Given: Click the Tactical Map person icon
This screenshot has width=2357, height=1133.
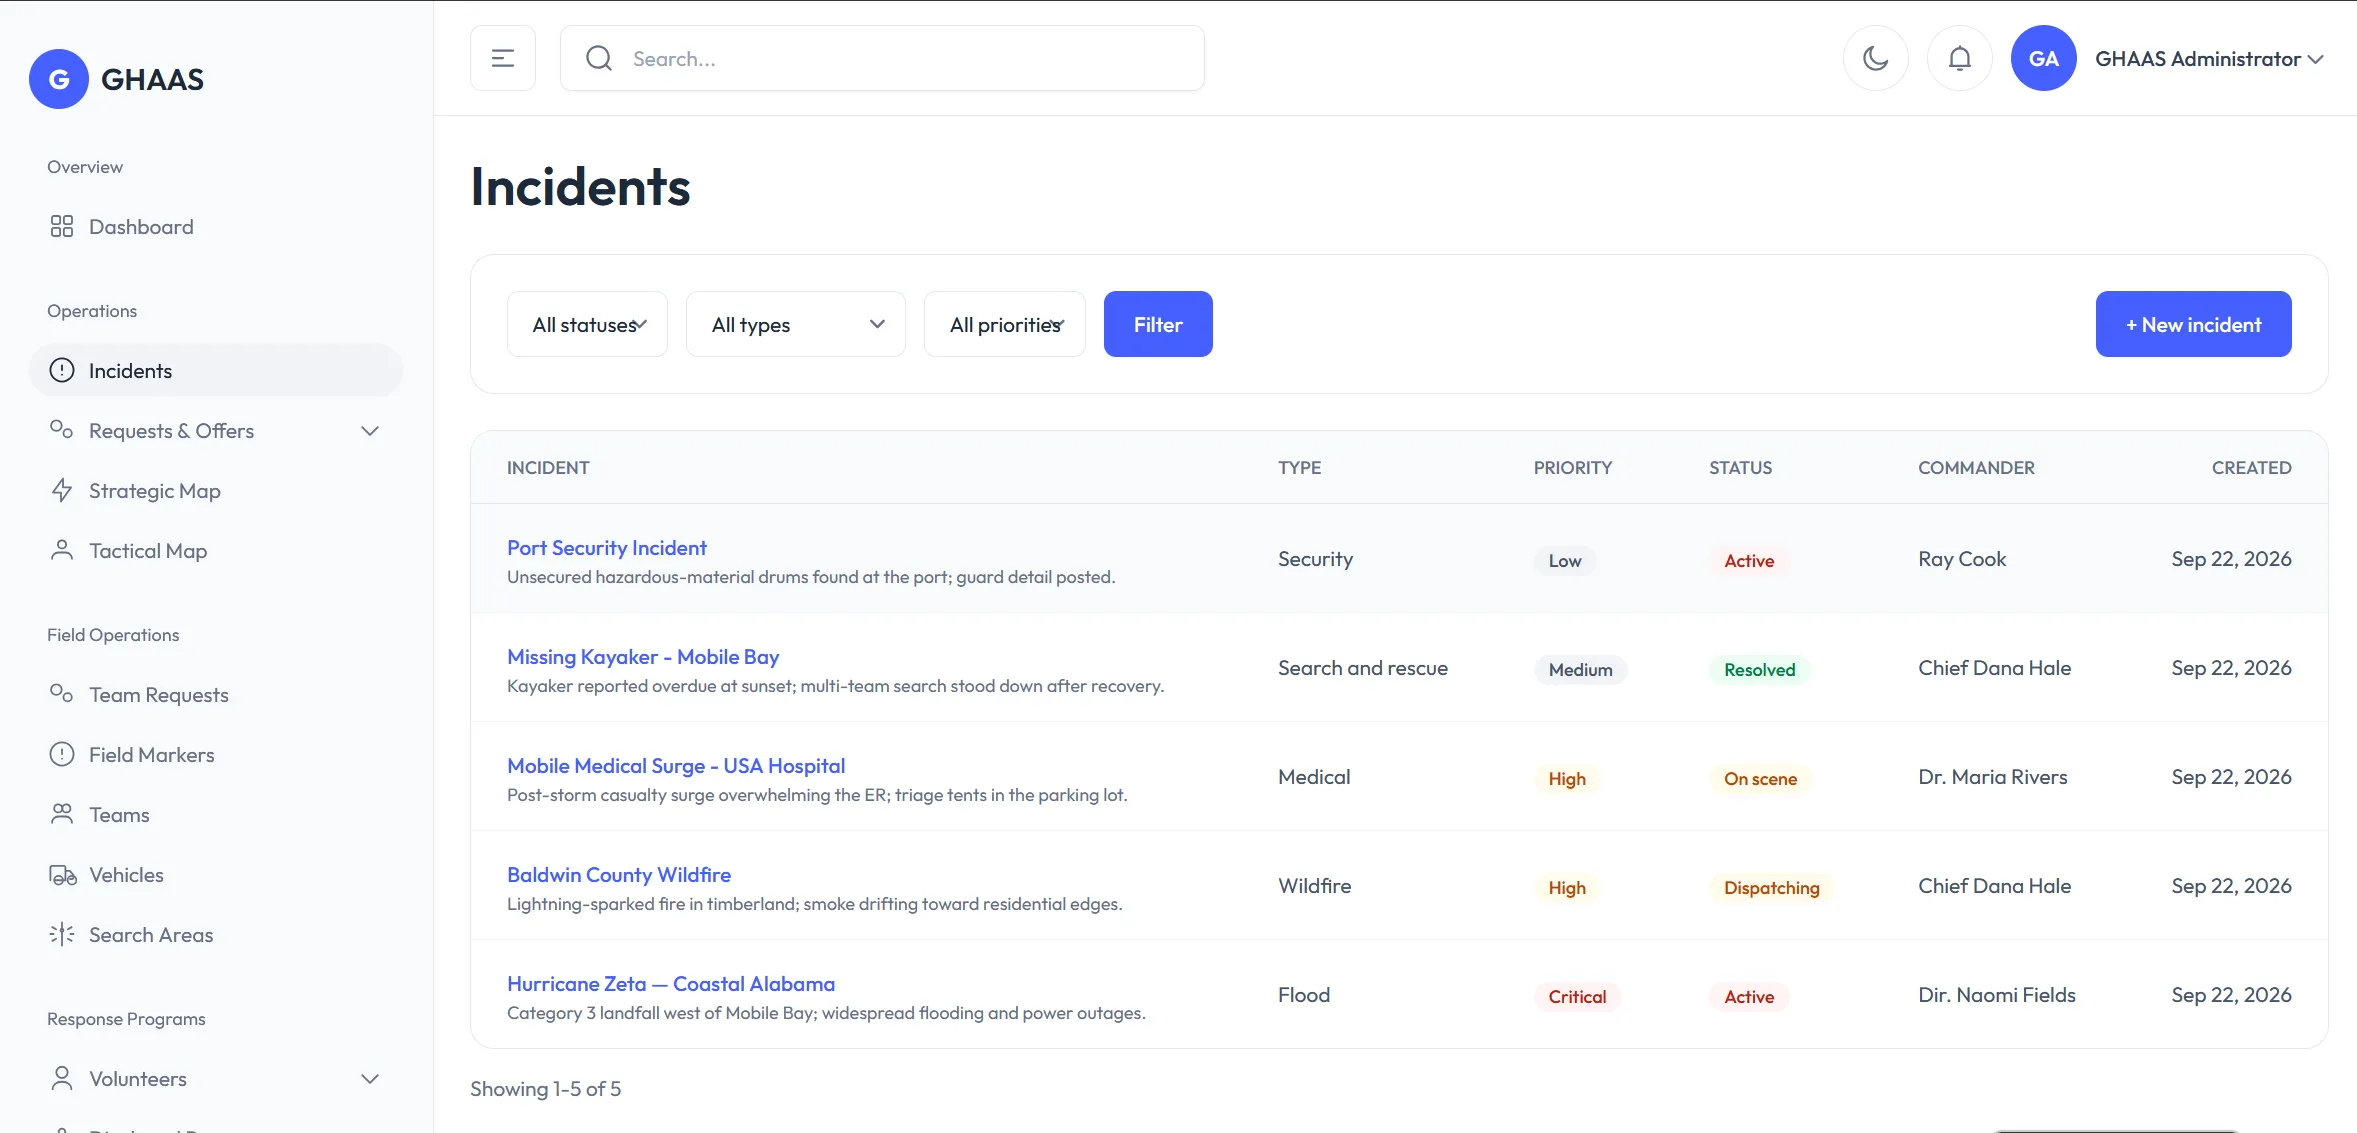Looking at the screenshot, I should (x=62, y=550).
